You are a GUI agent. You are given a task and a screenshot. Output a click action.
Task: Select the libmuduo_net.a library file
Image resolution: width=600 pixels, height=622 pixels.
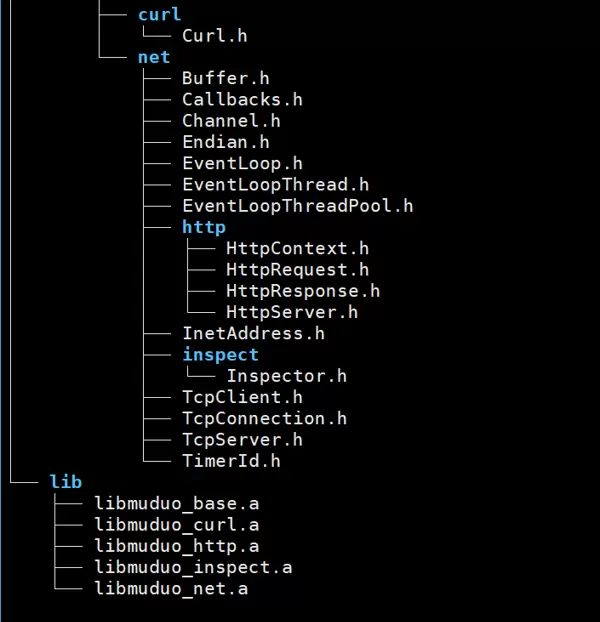(x=171, y=589)
